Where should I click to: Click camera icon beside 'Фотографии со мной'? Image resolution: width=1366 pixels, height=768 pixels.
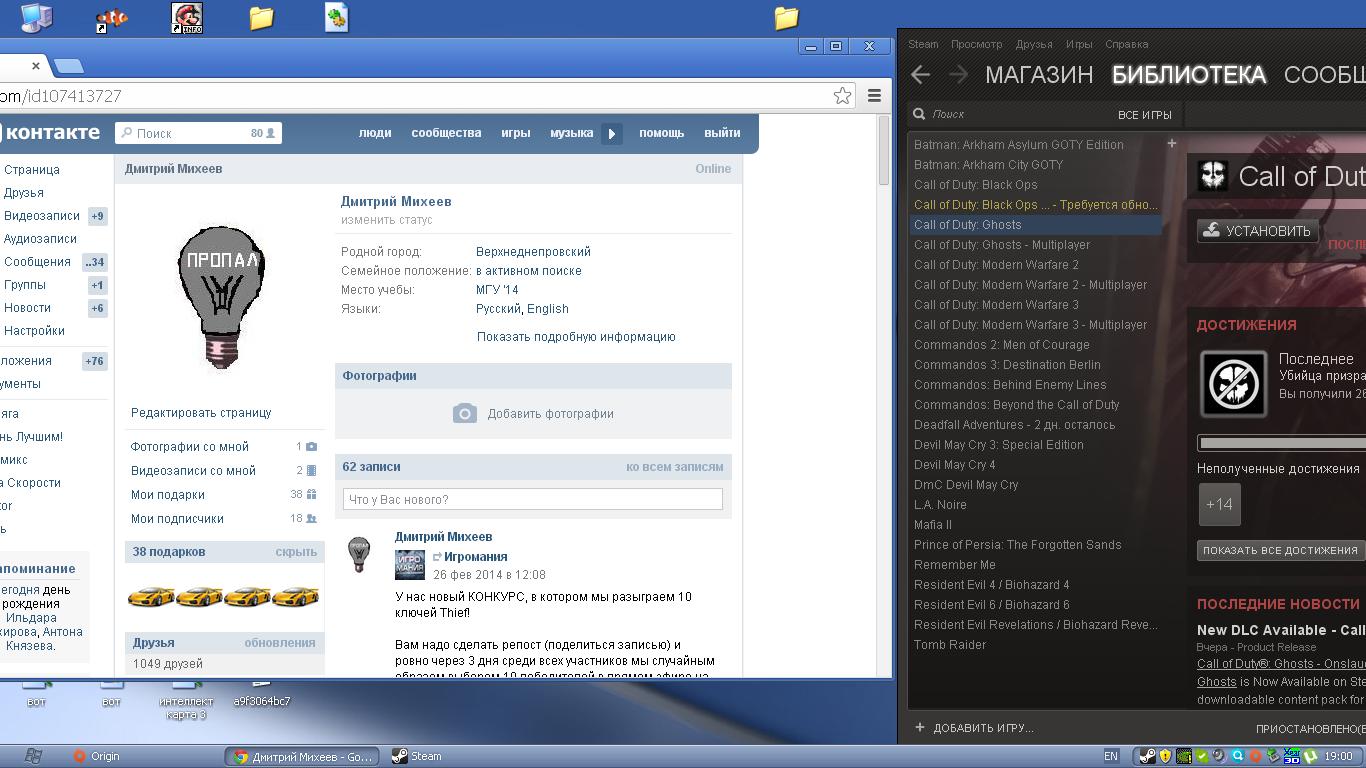(311, 447)
